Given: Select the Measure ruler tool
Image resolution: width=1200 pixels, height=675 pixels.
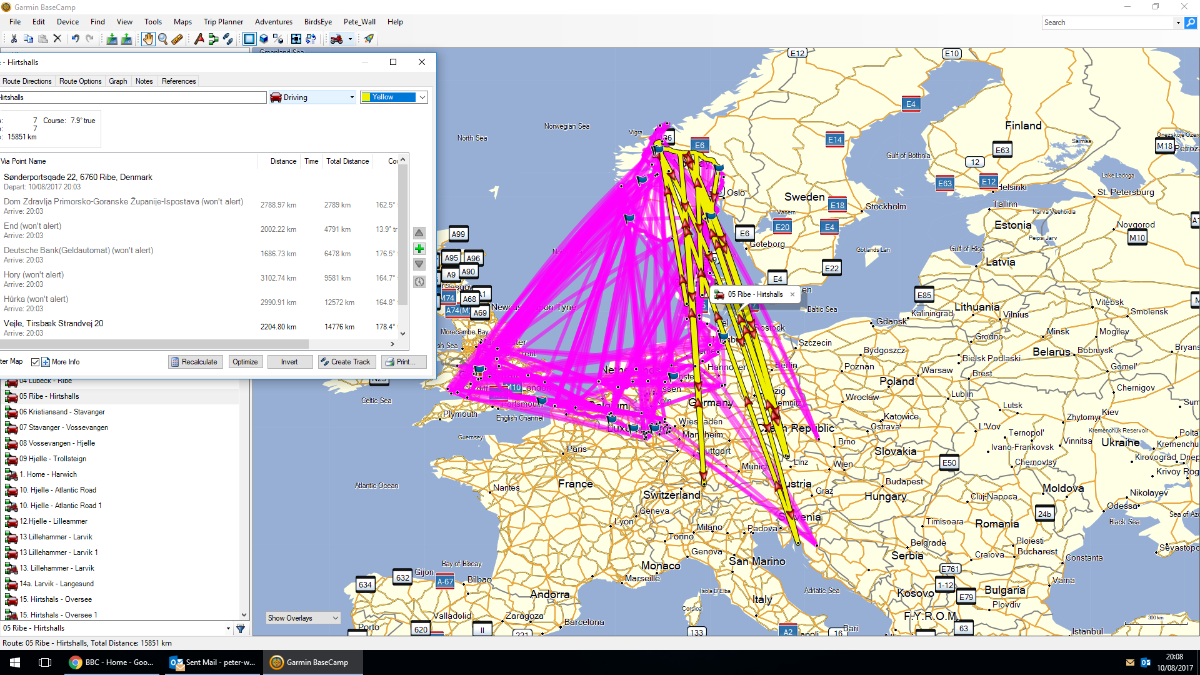Looking at the screenshot, I should pyautogui.click(x=177, y=39).
